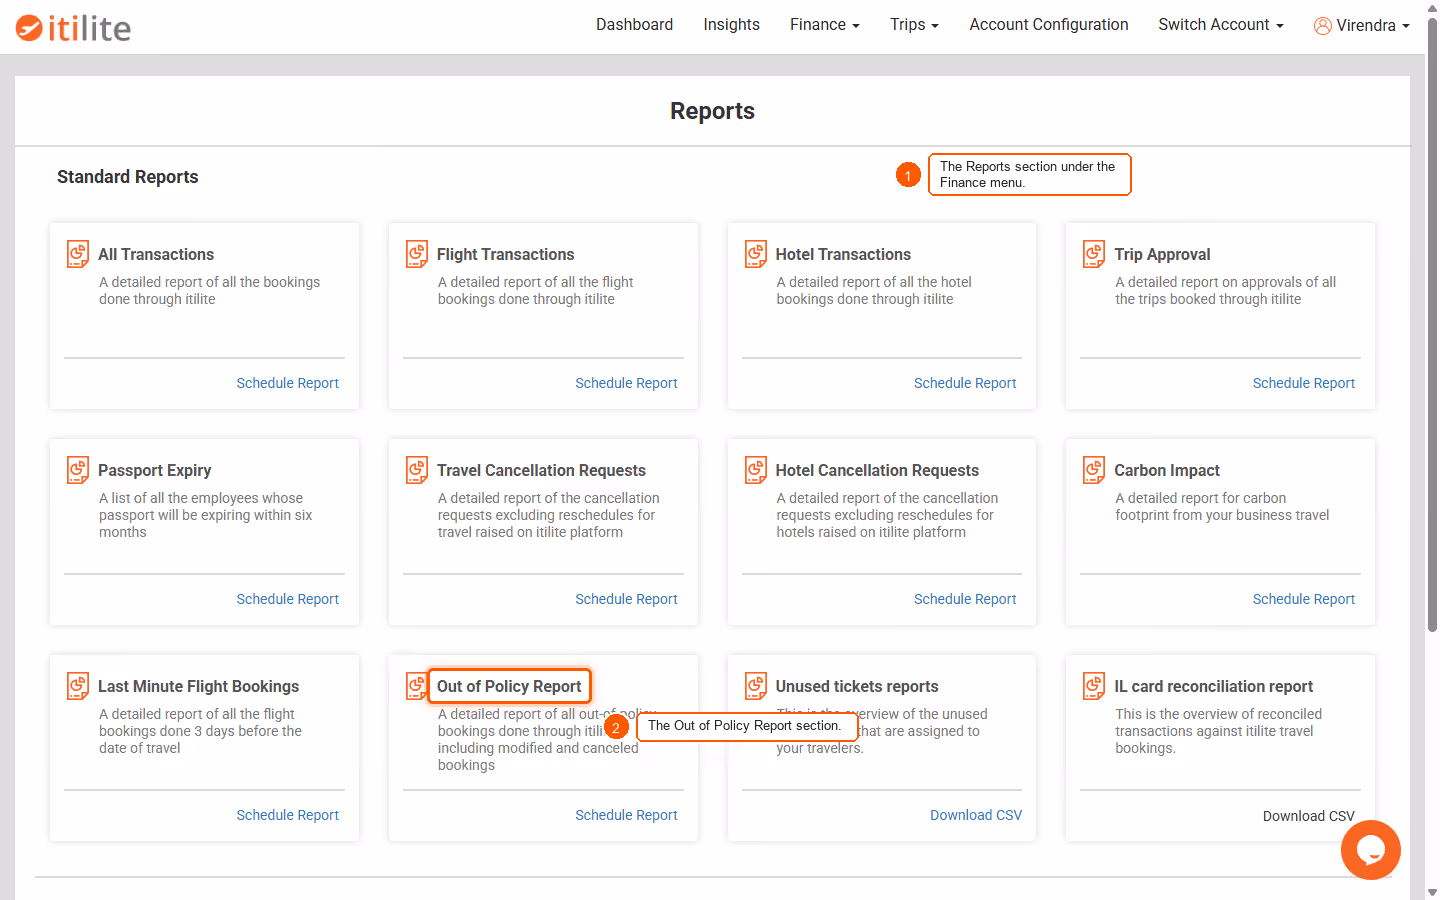Schedule the Trip Approval report

click(1303, 383)
